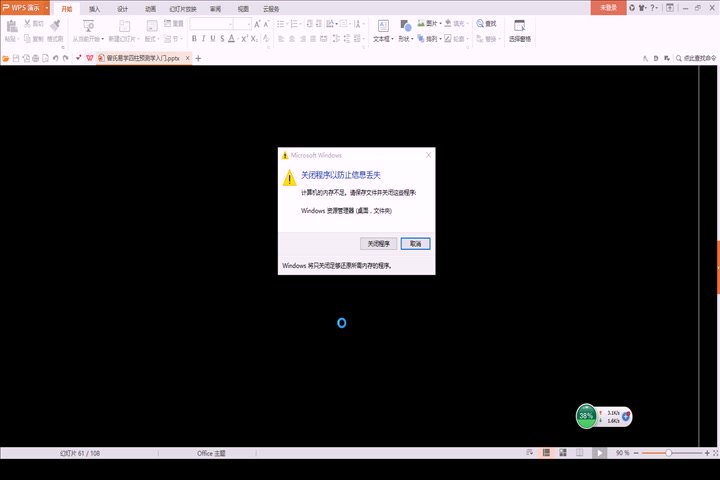The width and height of the screenshot is (720, 480).
Task: Click the numbered list icon
Action: point(294,24)
